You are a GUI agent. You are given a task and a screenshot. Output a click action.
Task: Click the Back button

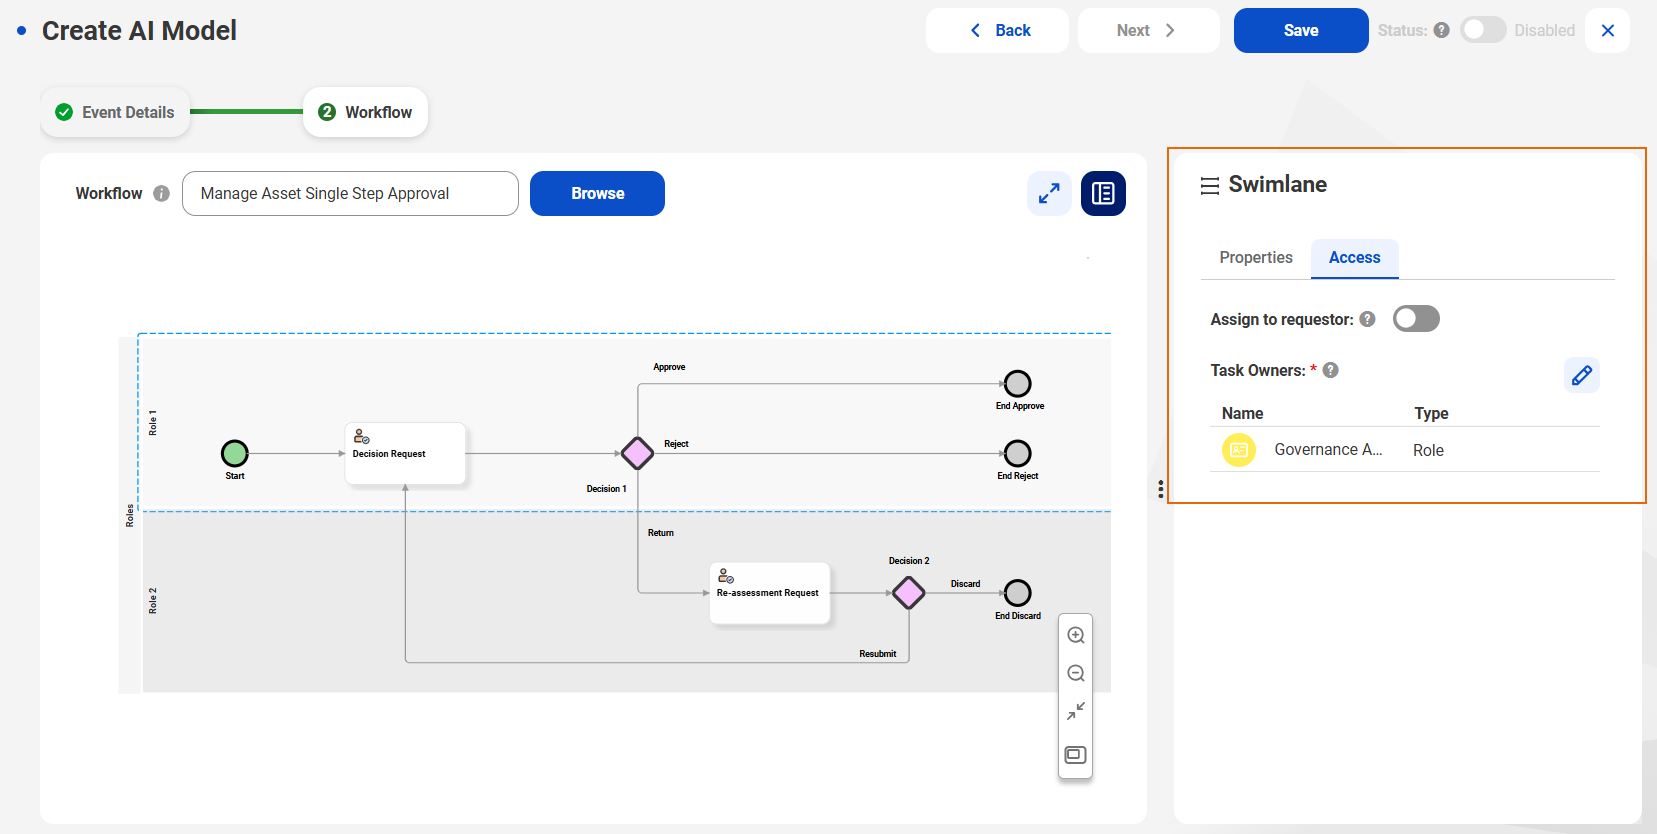(997, 30)
